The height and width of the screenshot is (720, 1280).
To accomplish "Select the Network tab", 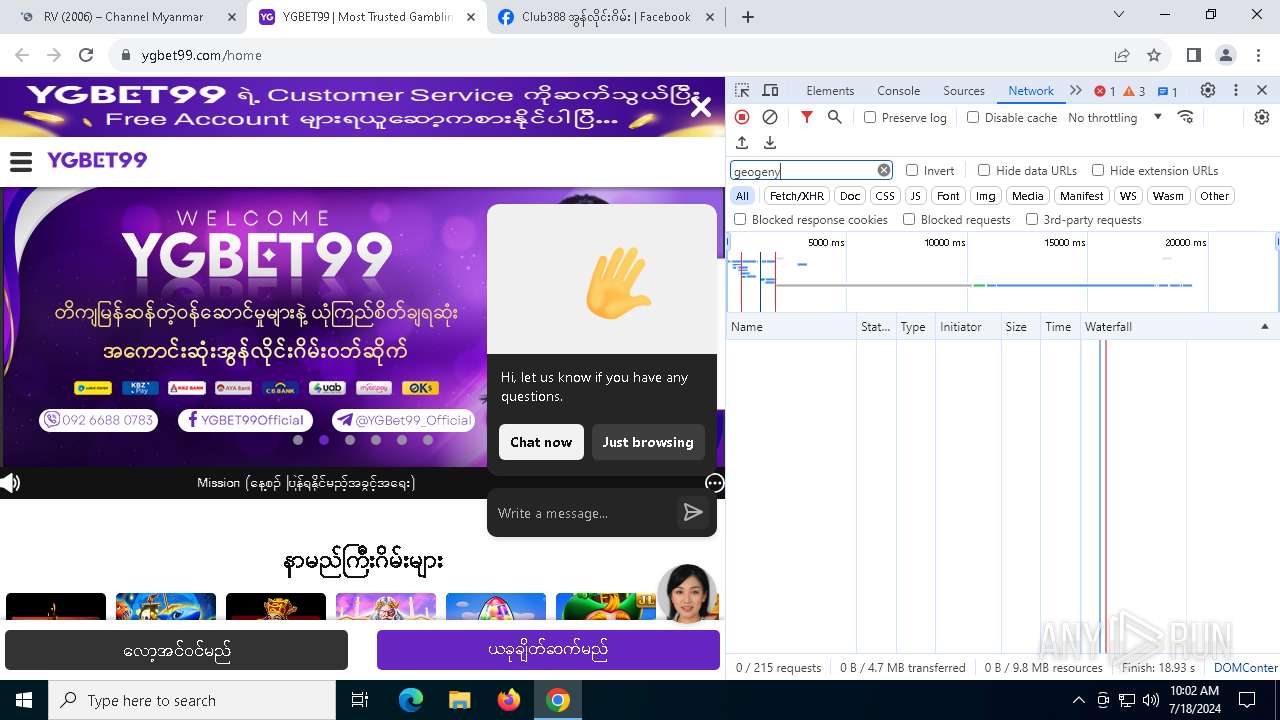I will 1031,90.
